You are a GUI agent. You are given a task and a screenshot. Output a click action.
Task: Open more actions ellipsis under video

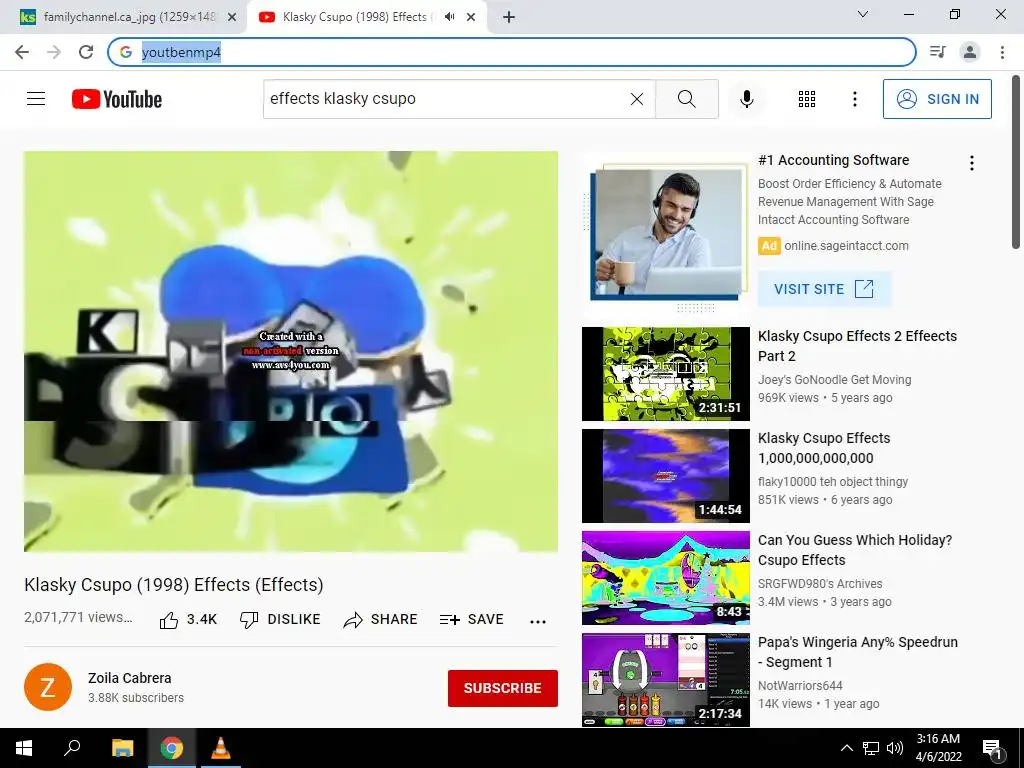(x=537, y=621)
